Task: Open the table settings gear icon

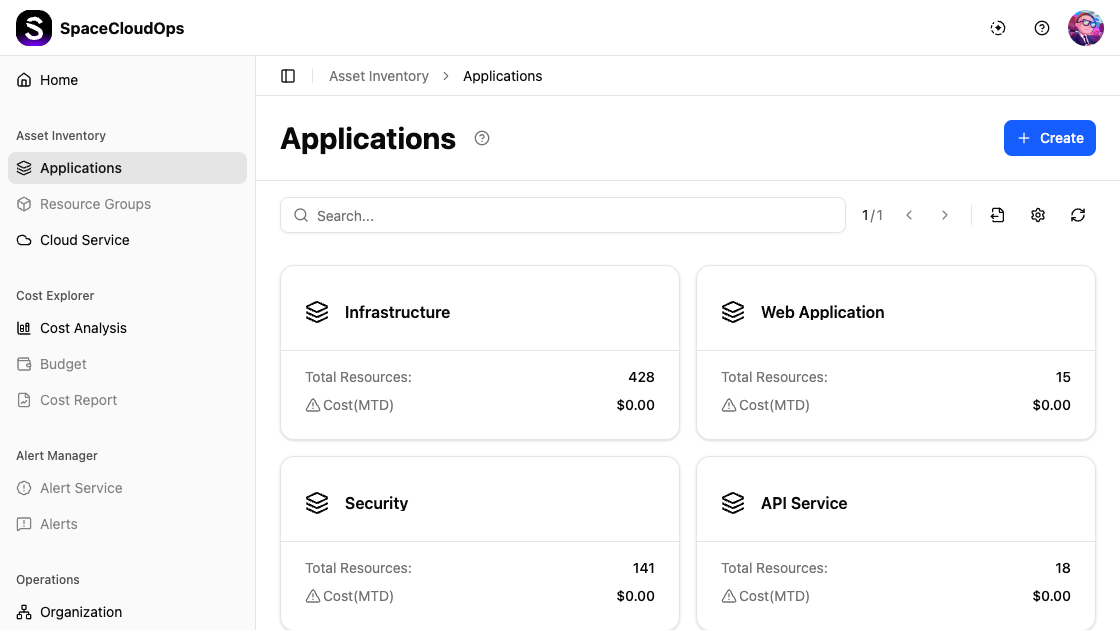Action: coord(1038,215)
